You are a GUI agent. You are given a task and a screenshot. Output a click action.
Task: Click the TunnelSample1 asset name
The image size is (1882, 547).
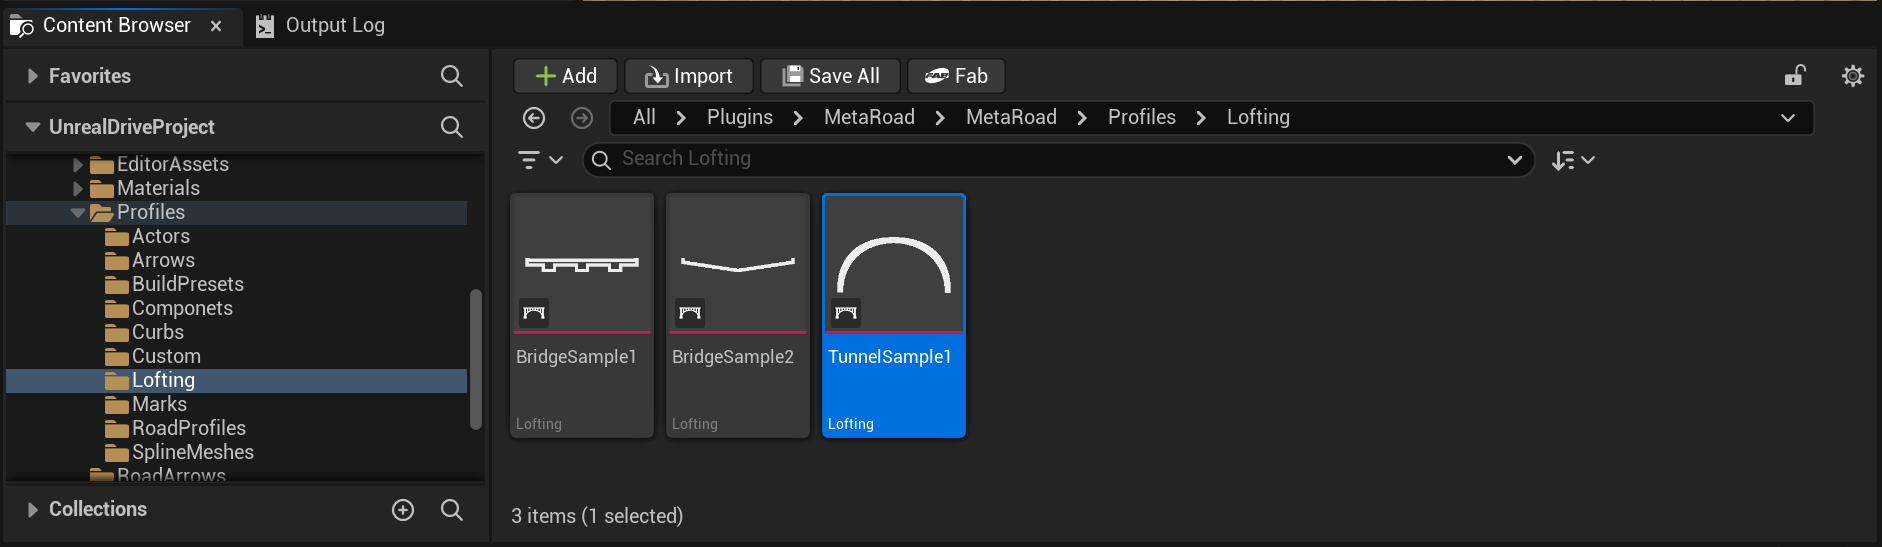890,357
